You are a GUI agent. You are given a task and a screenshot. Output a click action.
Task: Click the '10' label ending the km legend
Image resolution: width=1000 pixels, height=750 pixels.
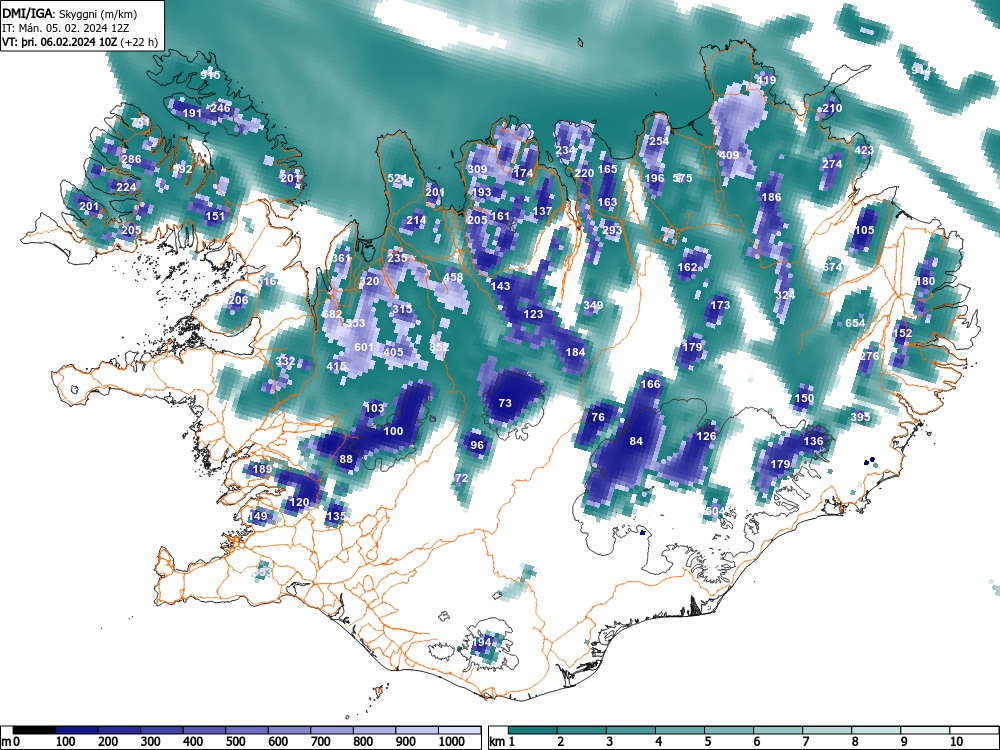pos(955,742)
